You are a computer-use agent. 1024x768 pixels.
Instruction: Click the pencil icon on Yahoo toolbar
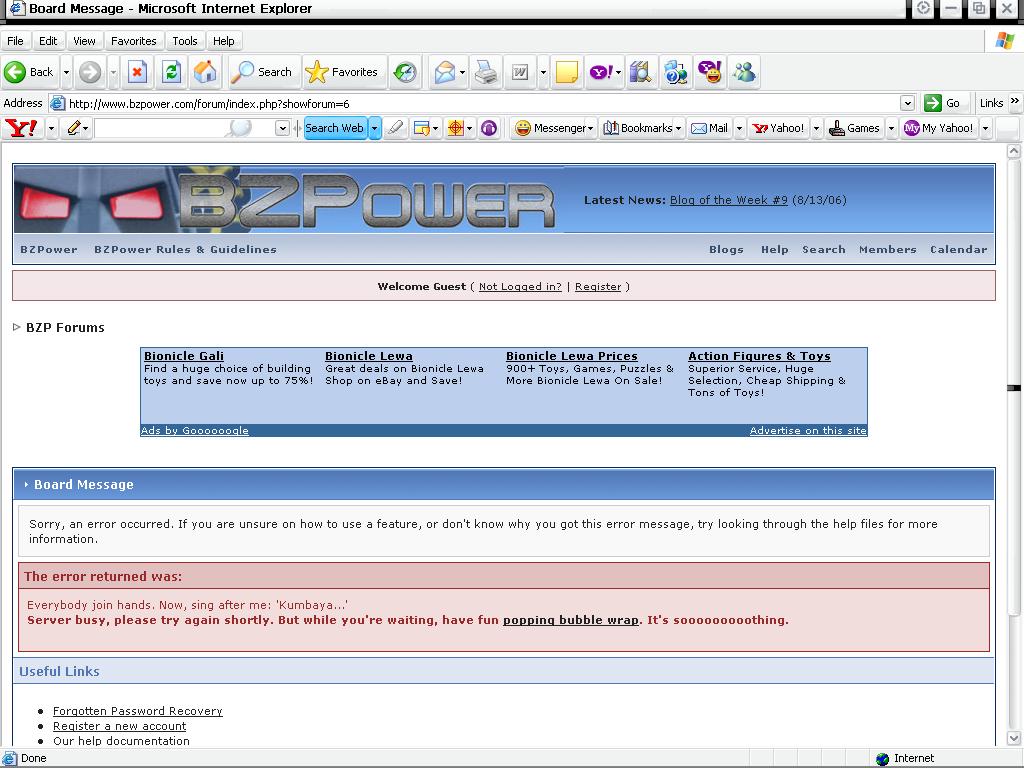pyautogui.click(x=74, y=128)
